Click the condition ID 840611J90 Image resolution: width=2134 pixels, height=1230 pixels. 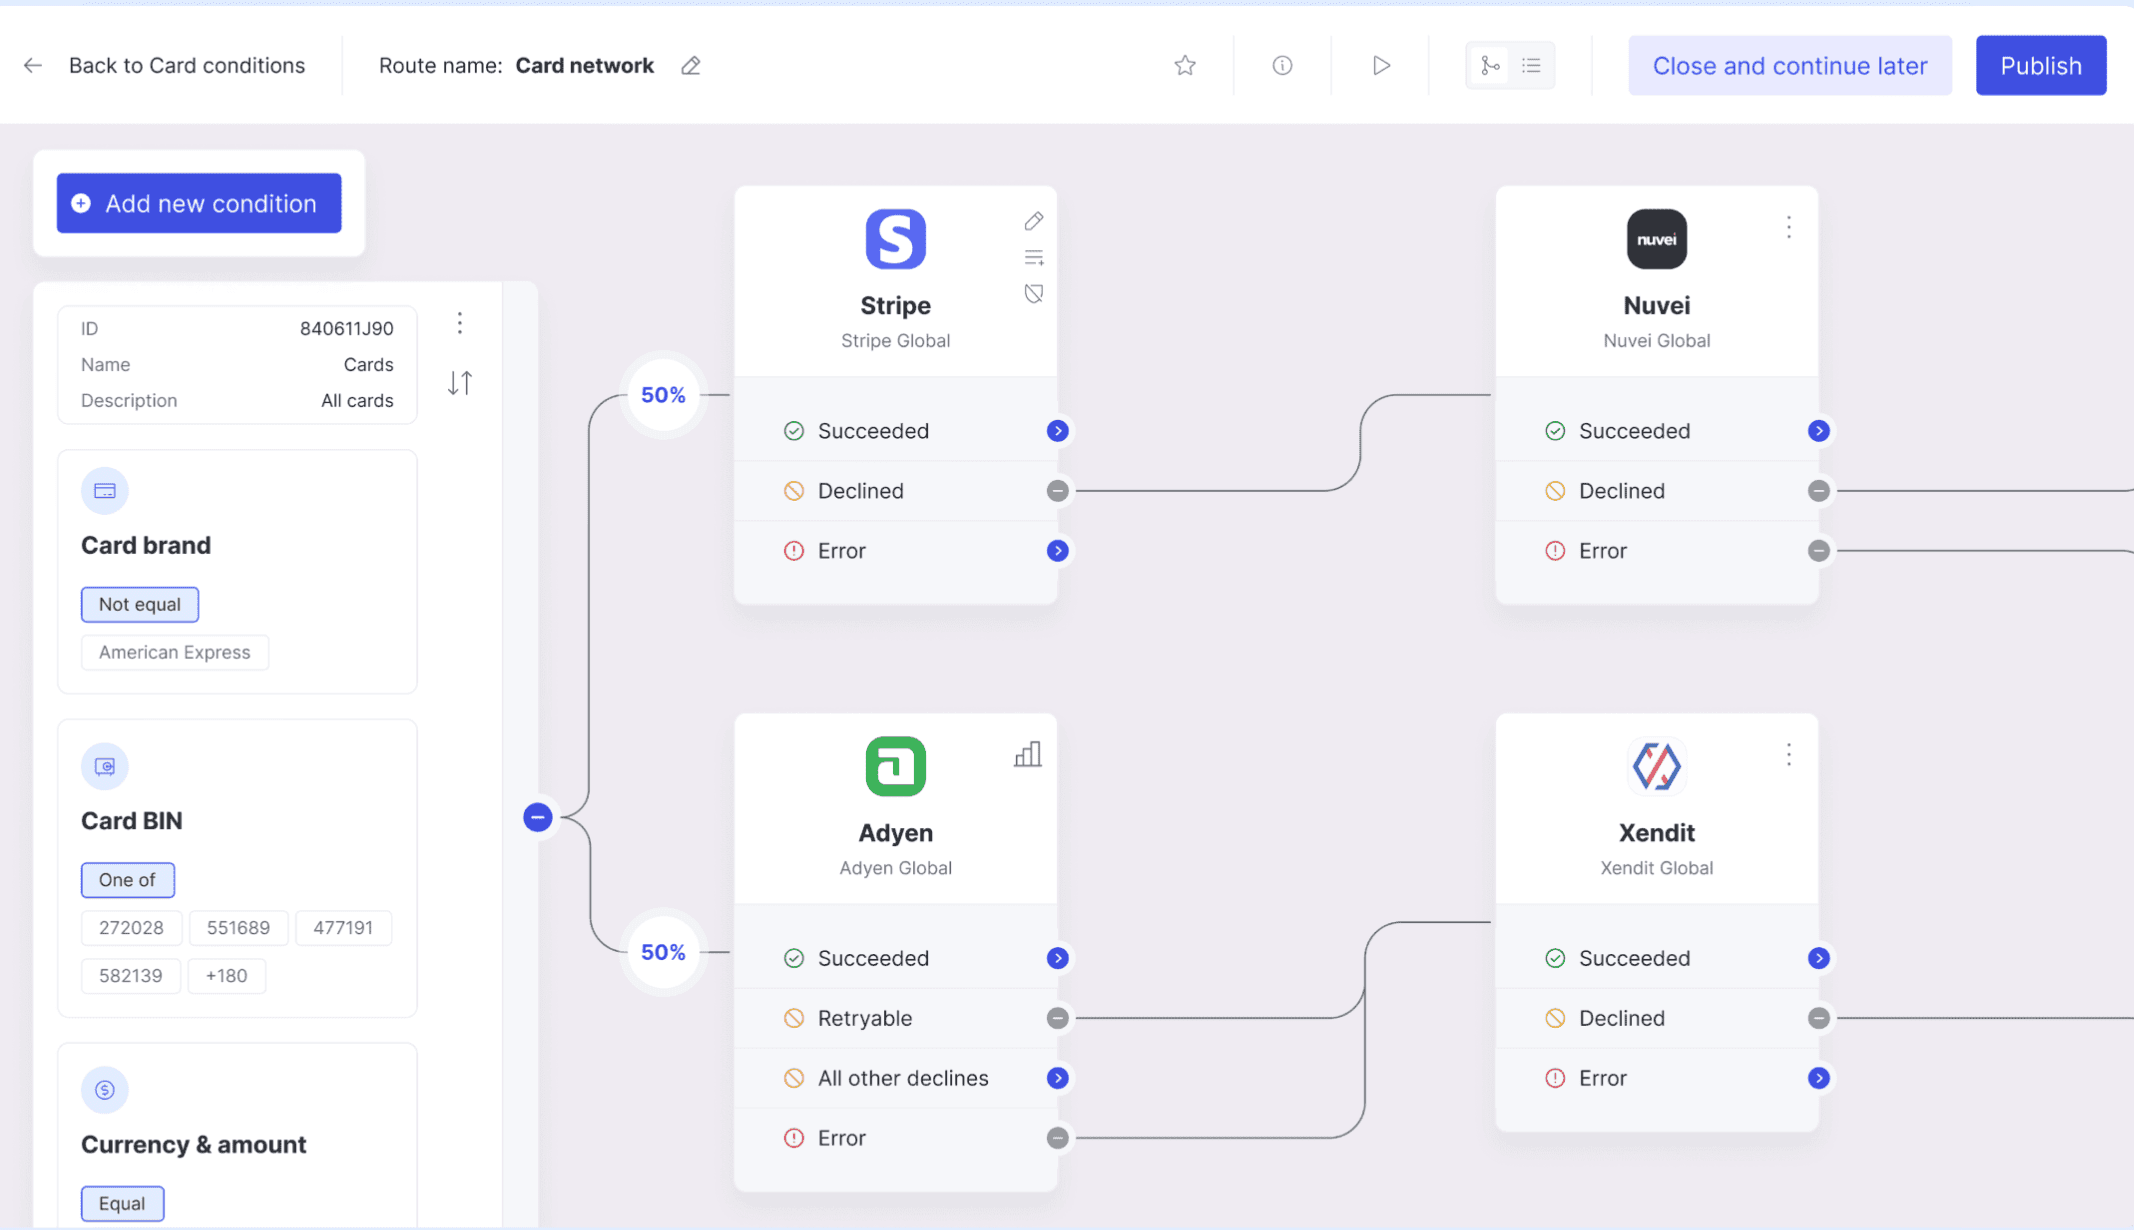click(347, 328)
